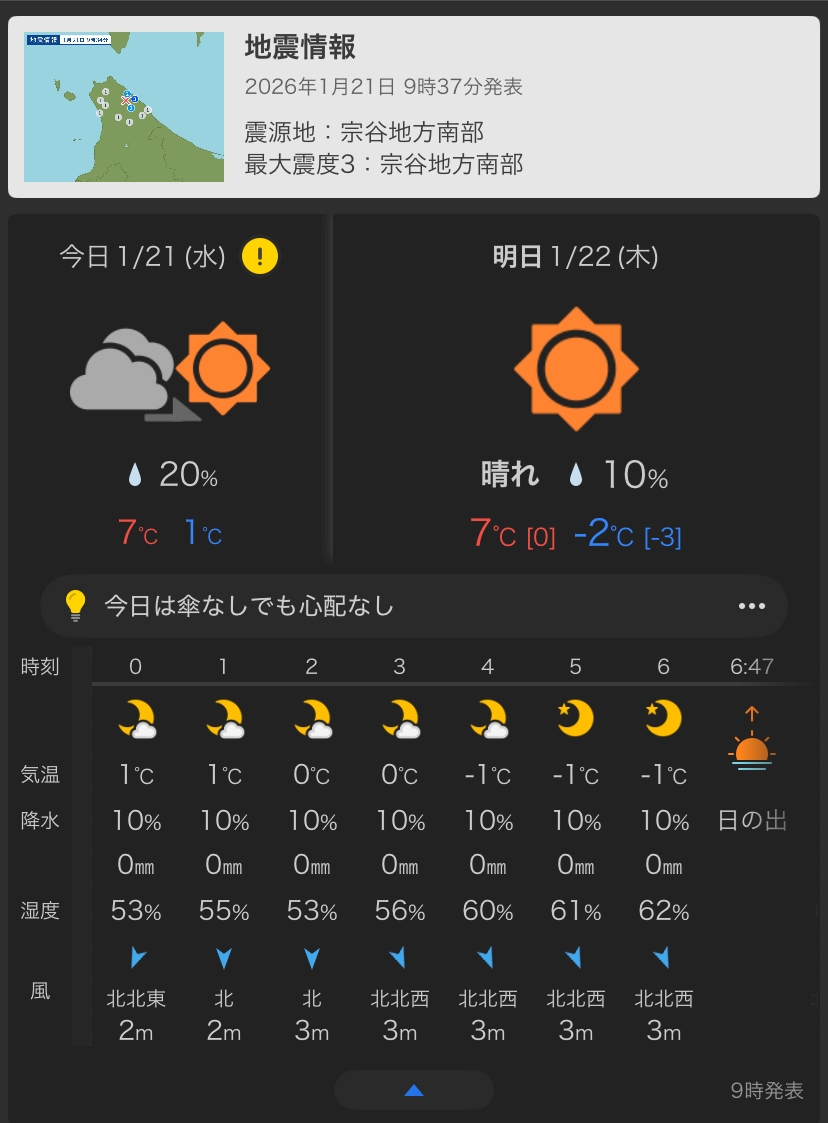Tap today's 20% precipitation raindrop icon
The height and width of the screenshot is (1123, 828).
pos(135,475)
